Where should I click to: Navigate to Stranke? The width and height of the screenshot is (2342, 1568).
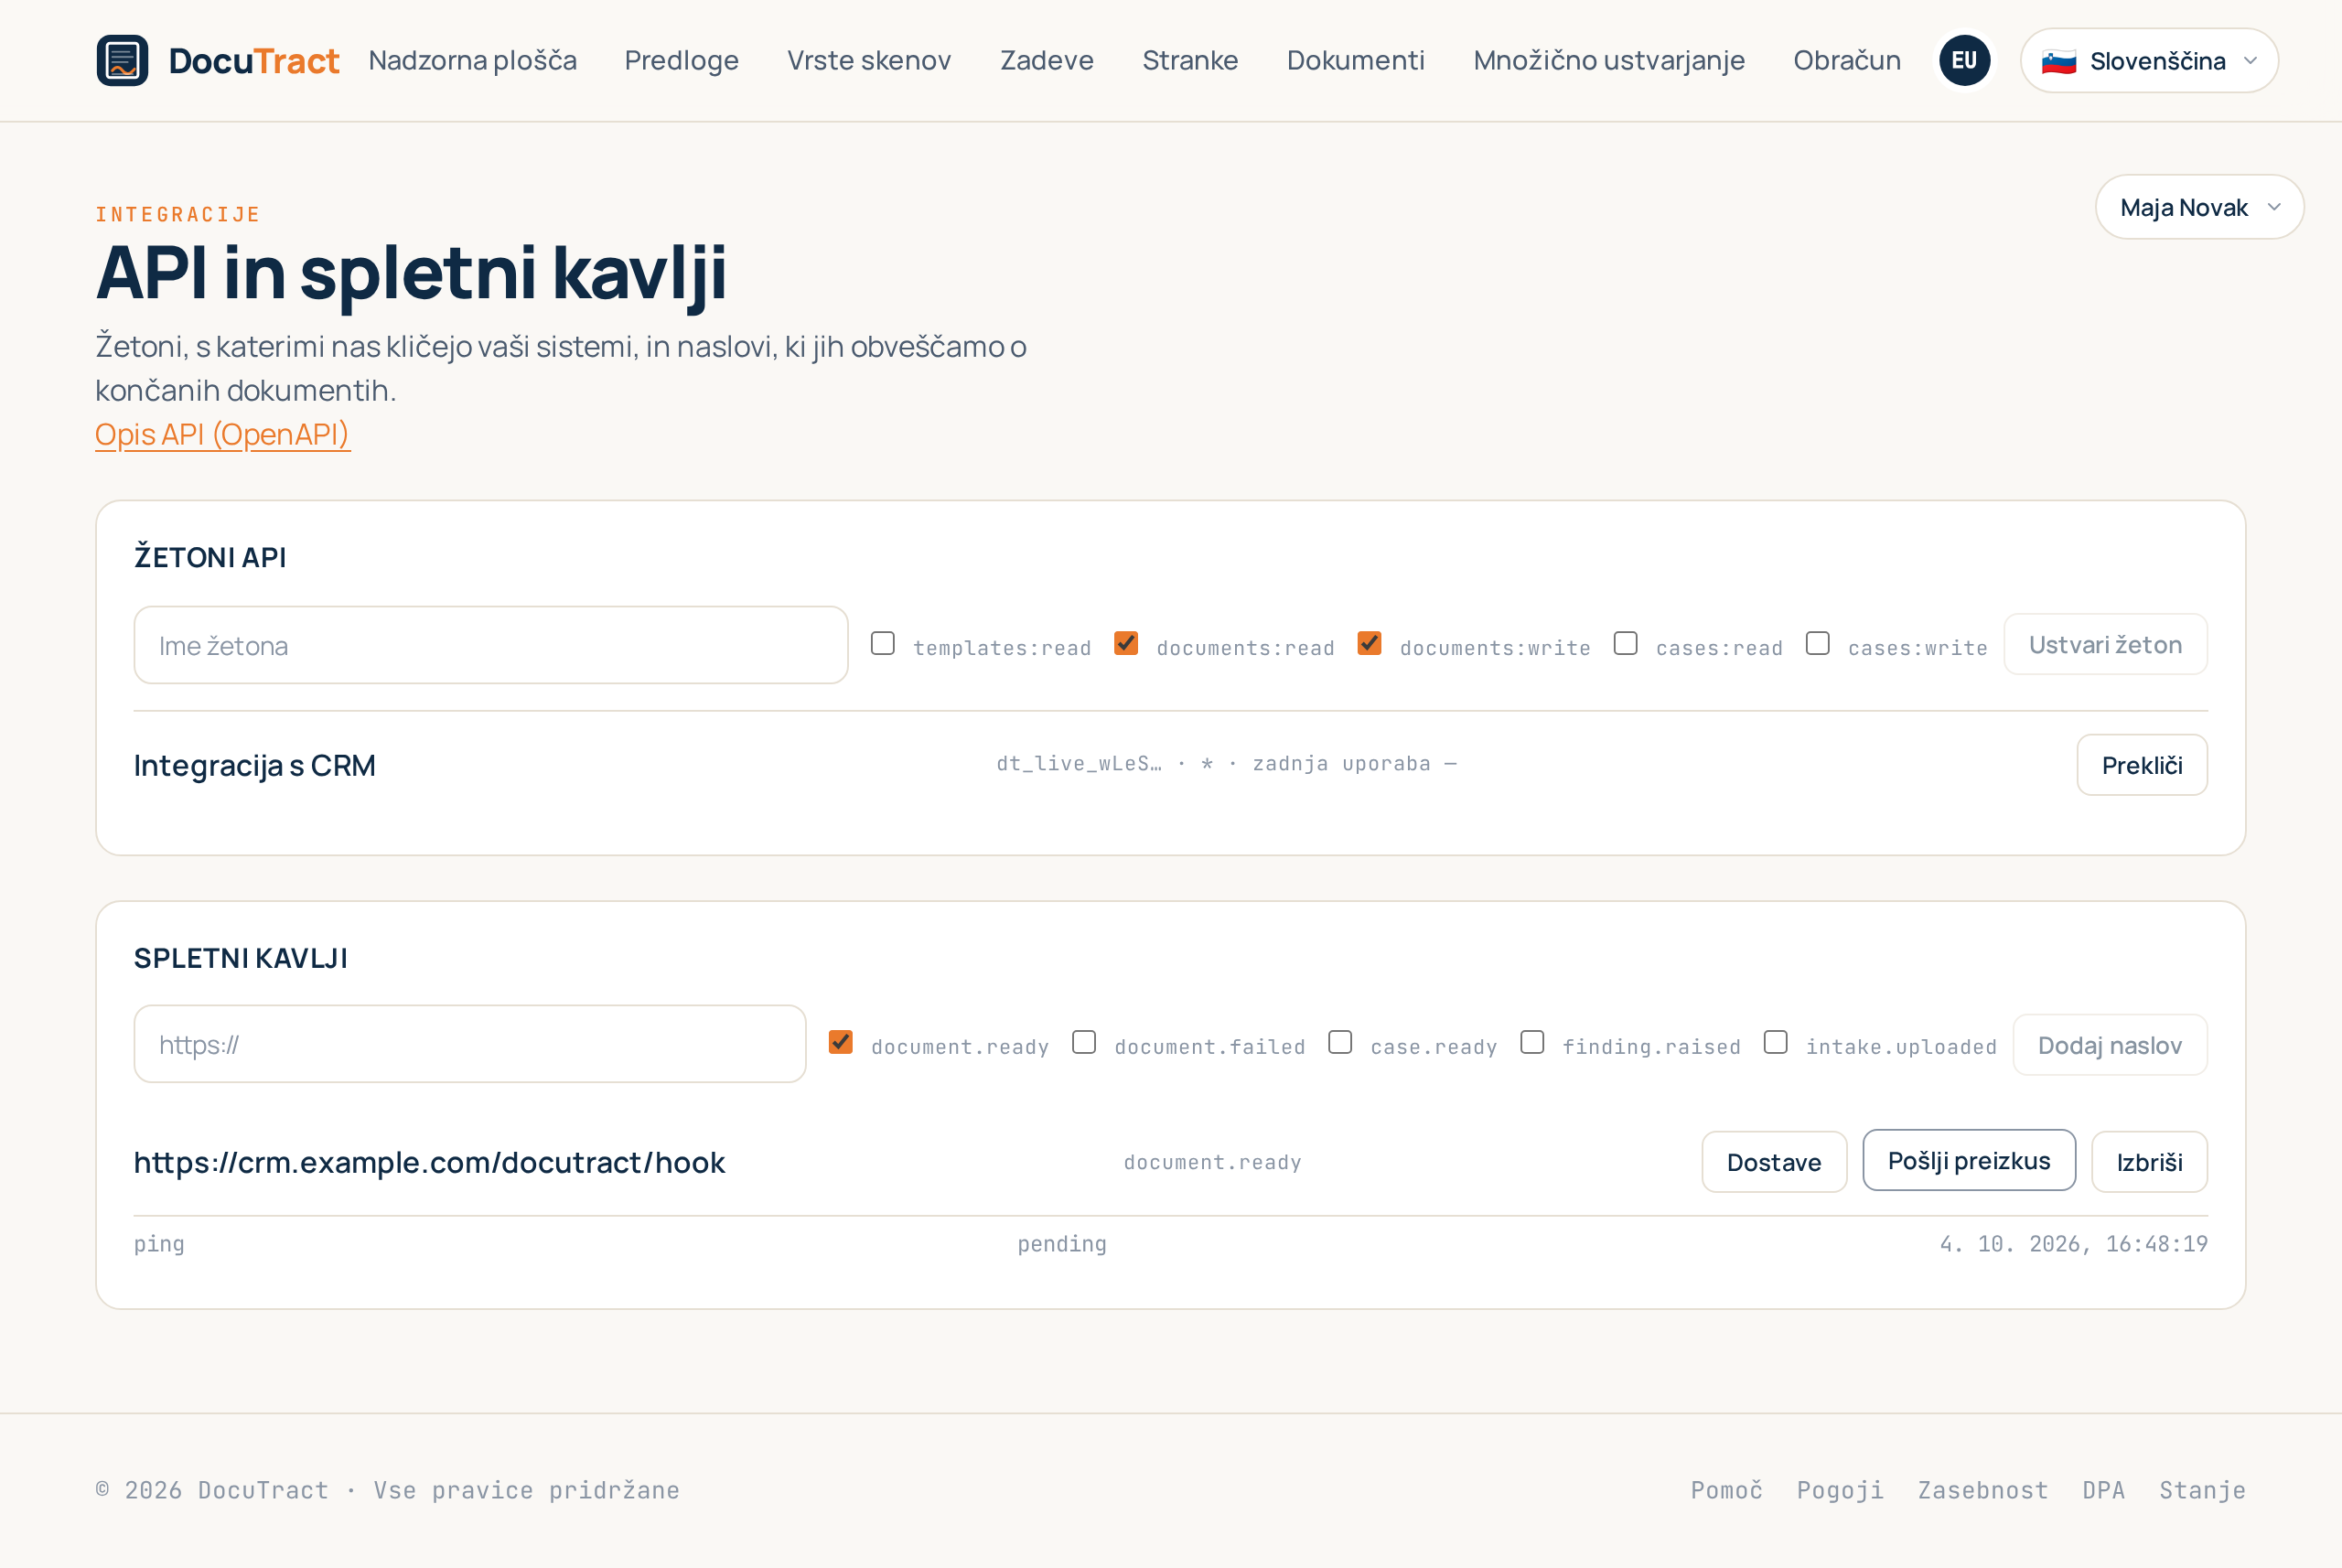1190,60
